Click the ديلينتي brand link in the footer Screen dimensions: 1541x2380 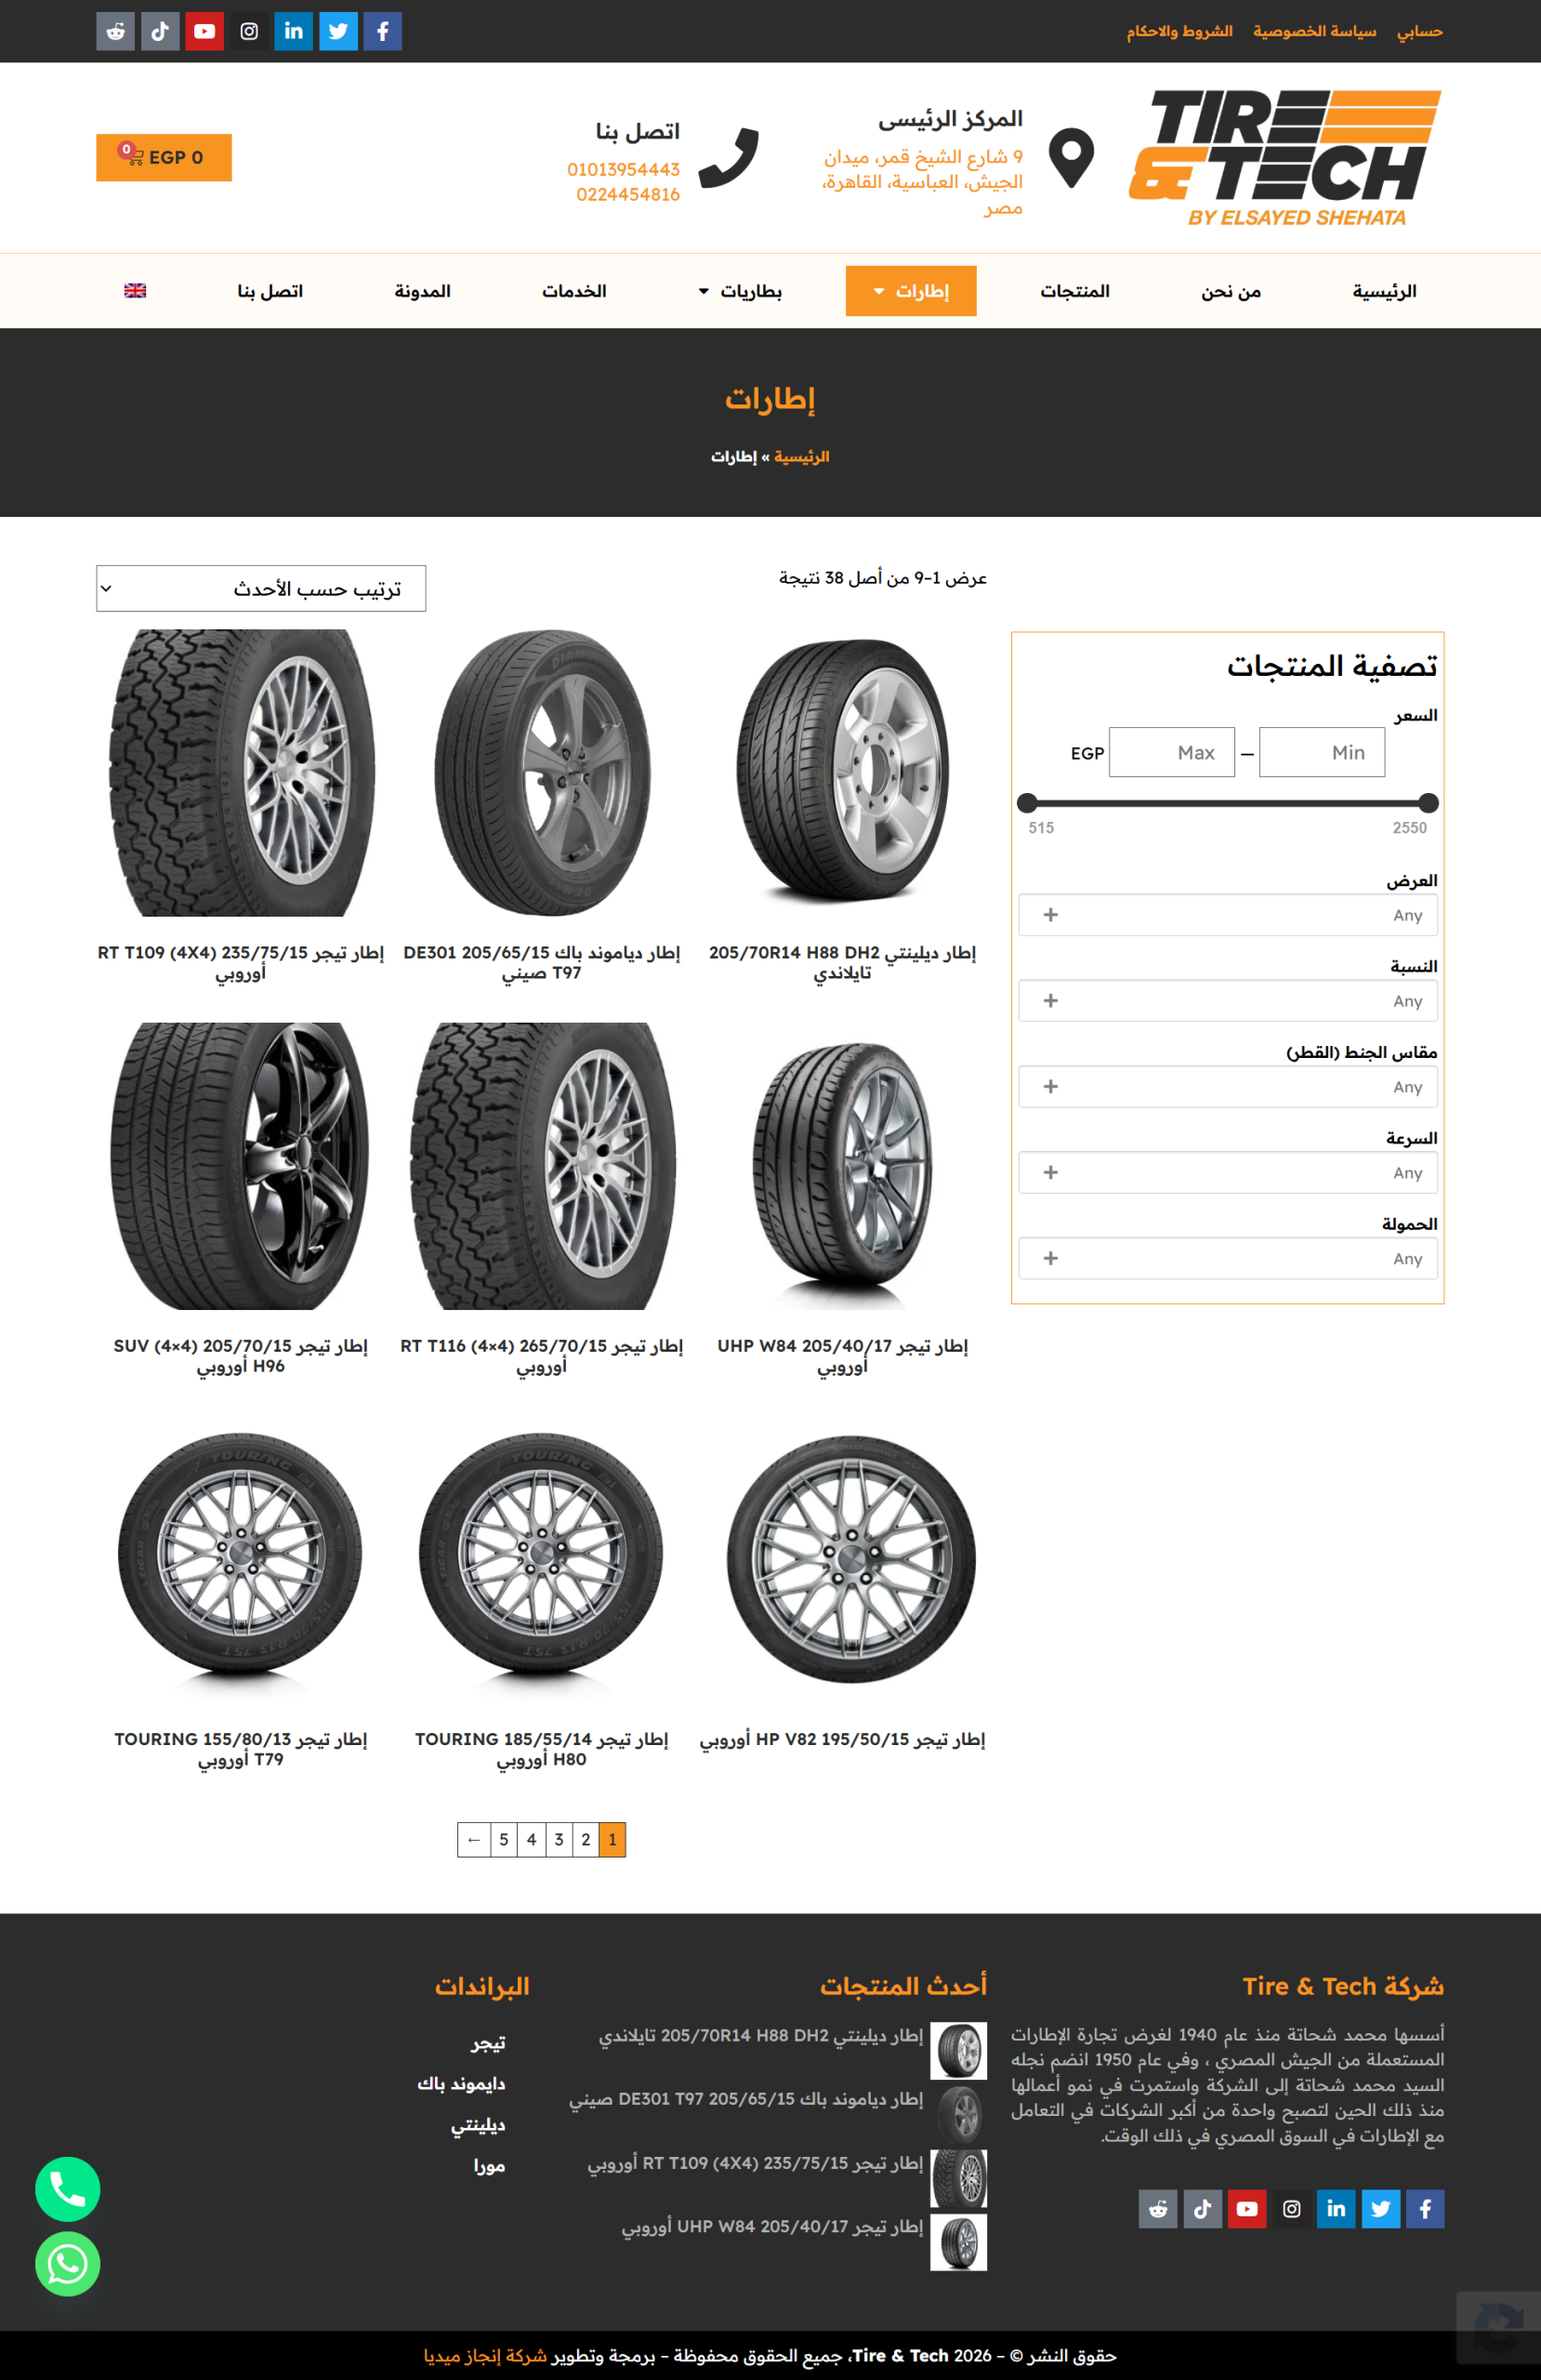478,2125
